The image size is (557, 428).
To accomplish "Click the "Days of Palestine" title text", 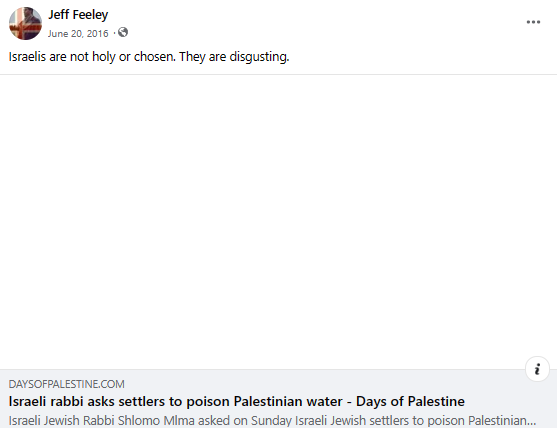I will tap(410, 401).
